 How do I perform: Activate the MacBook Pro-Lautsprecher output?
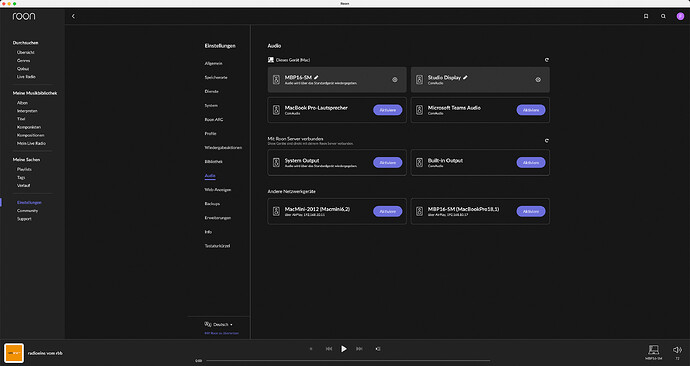click(x=388, y=110)
